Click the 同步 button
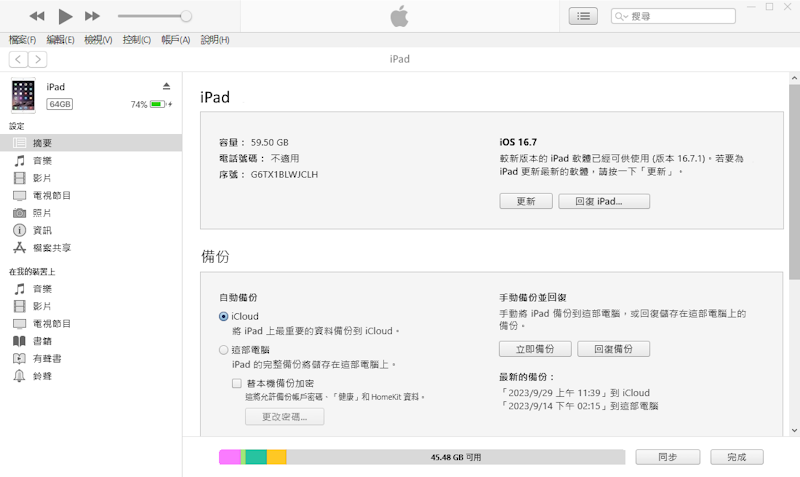 coord(668,457)
